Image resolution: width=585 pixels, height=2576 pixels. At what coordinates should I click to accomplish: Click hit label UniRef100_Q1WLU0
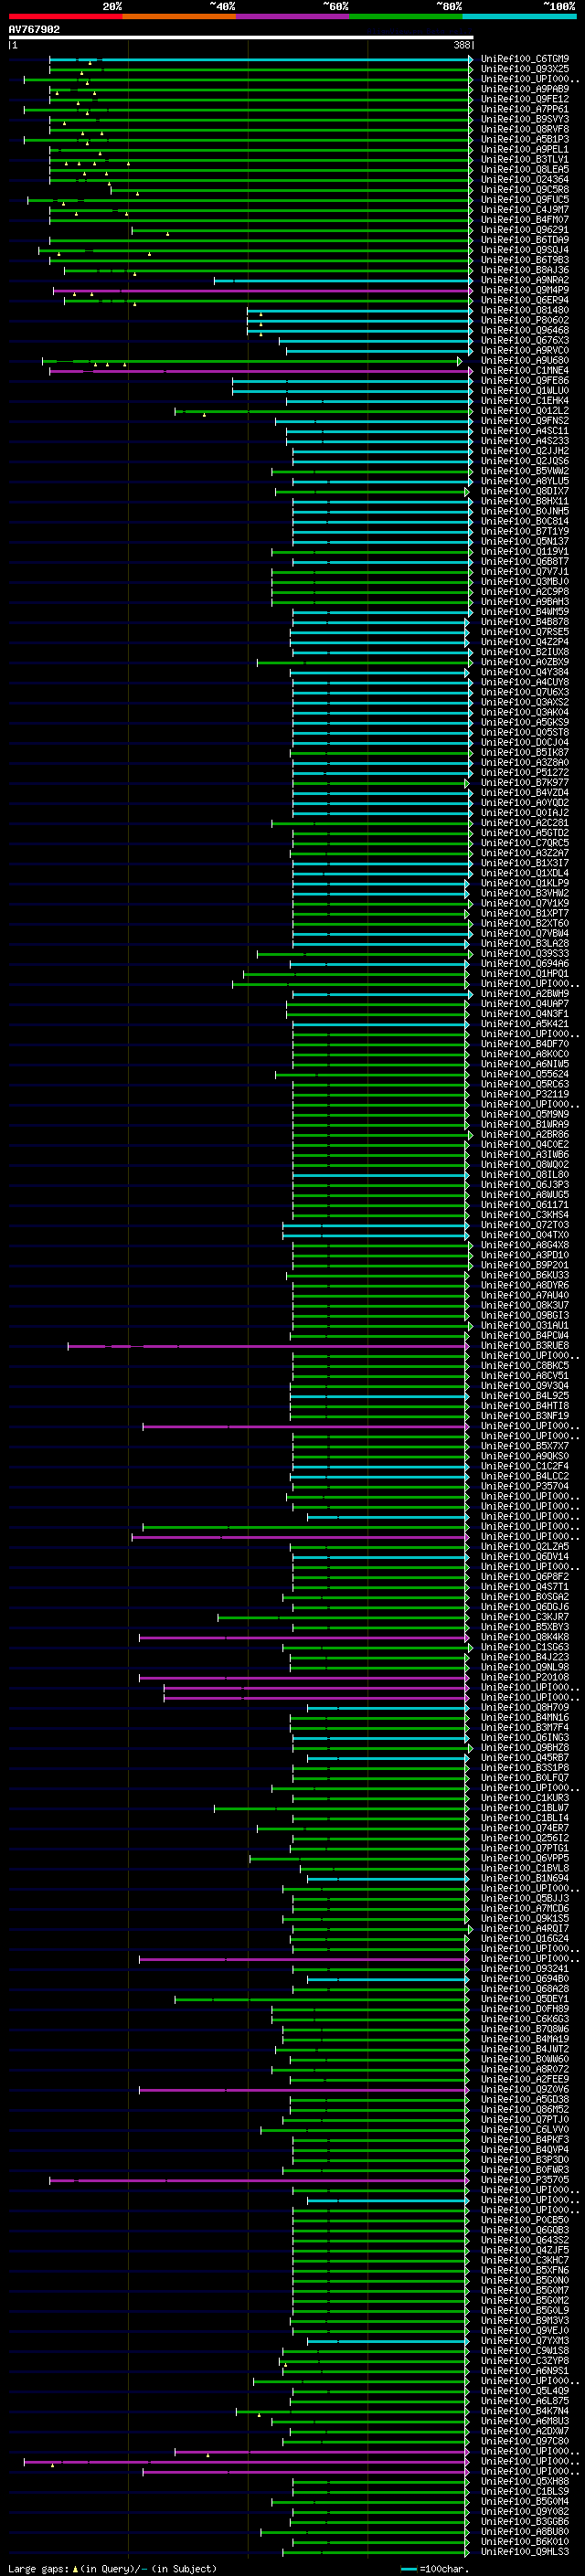(525, 391)
